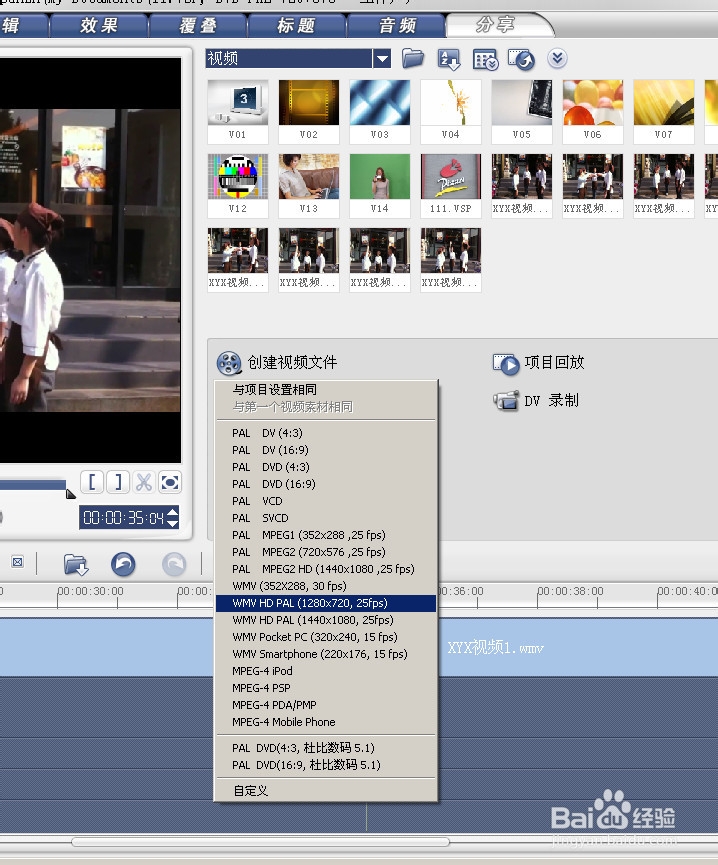
Task: Click the DV 录制 label
Action: point(551,401)
